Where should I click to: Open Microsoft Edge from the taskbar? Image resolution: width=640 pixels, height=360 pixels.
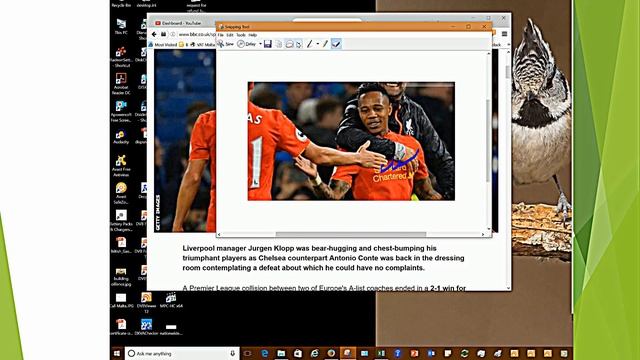[x=264, y=353]
